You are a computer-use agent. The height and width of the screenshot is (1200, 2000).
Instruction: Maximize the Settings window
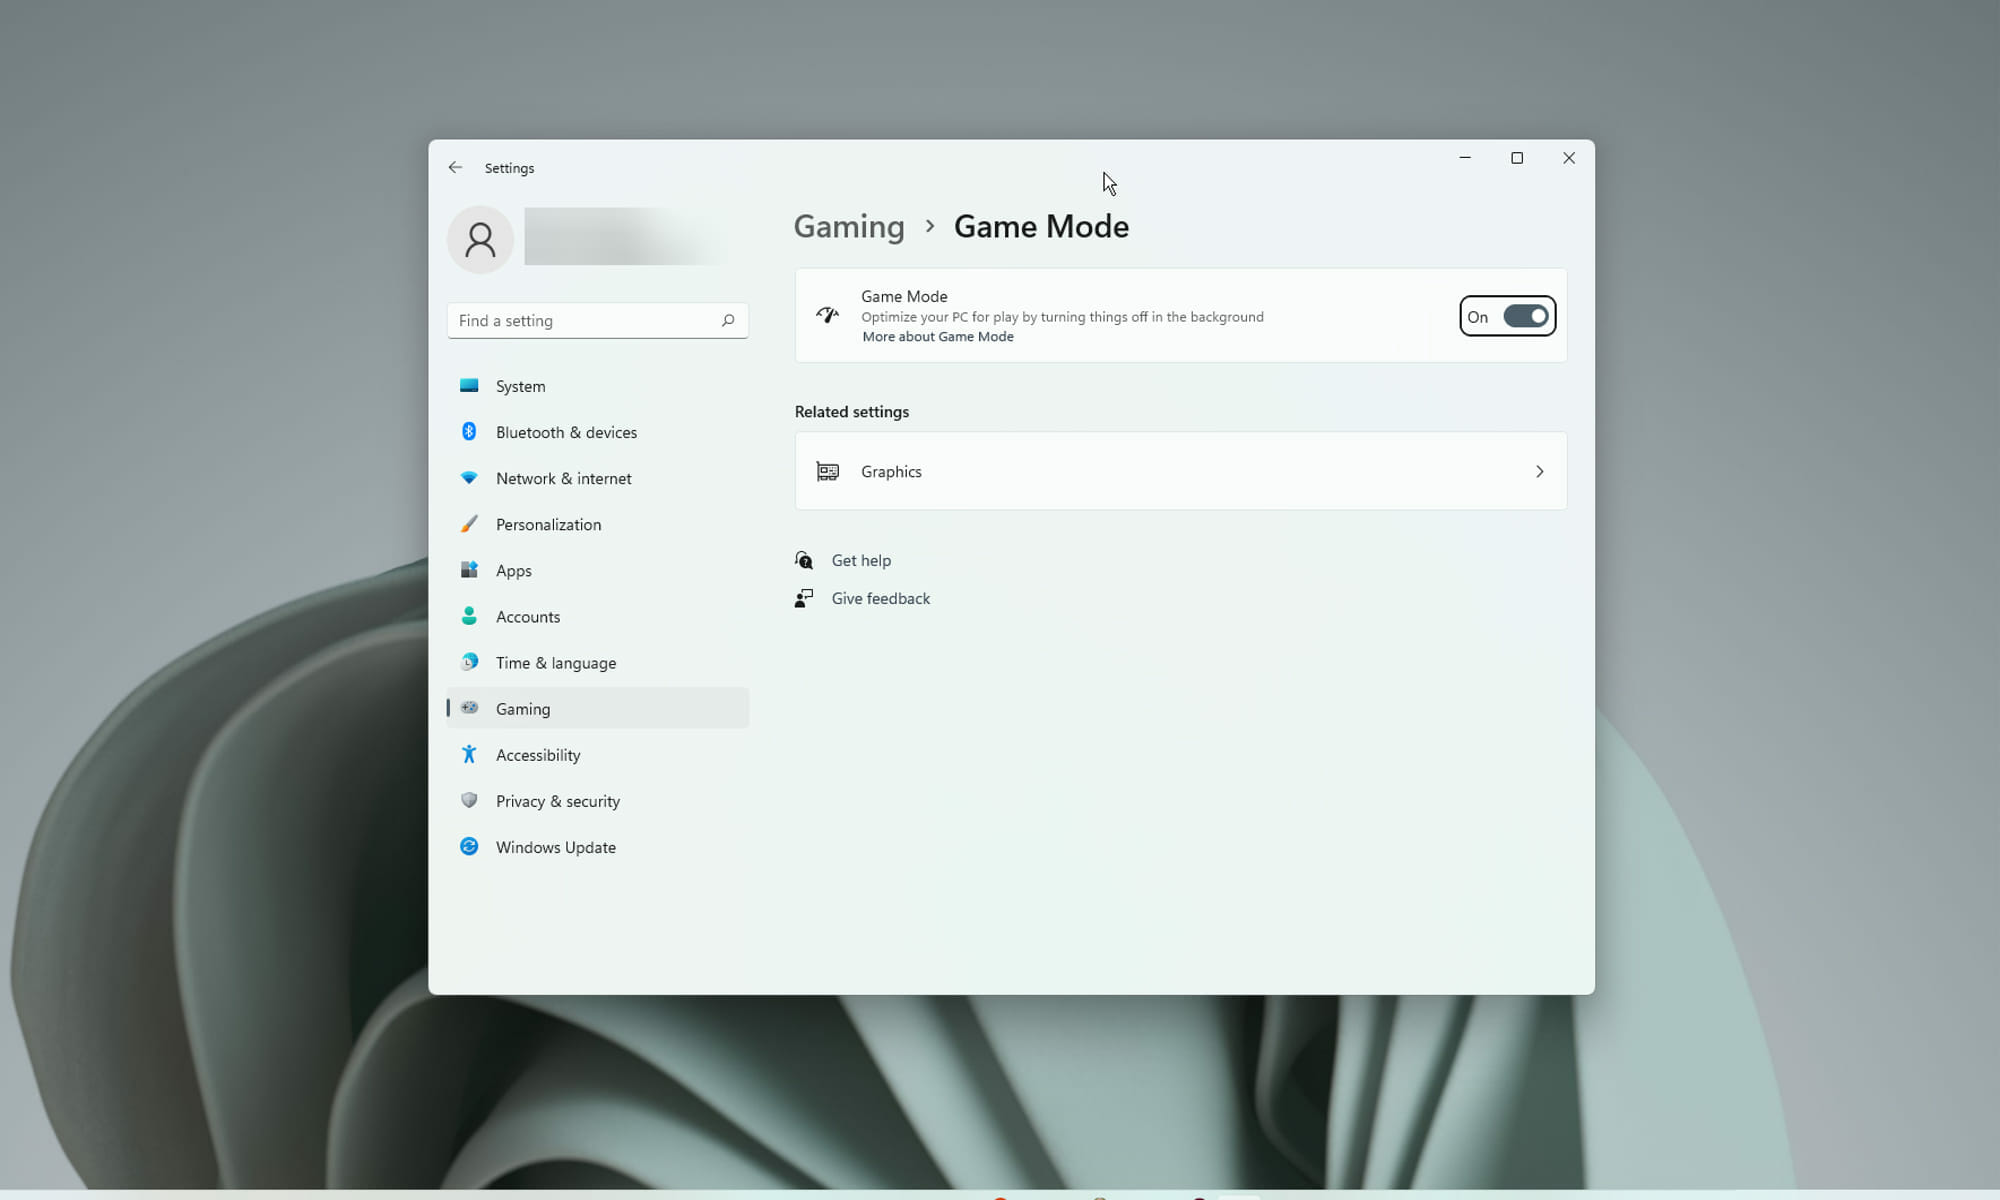(1517, 158)
